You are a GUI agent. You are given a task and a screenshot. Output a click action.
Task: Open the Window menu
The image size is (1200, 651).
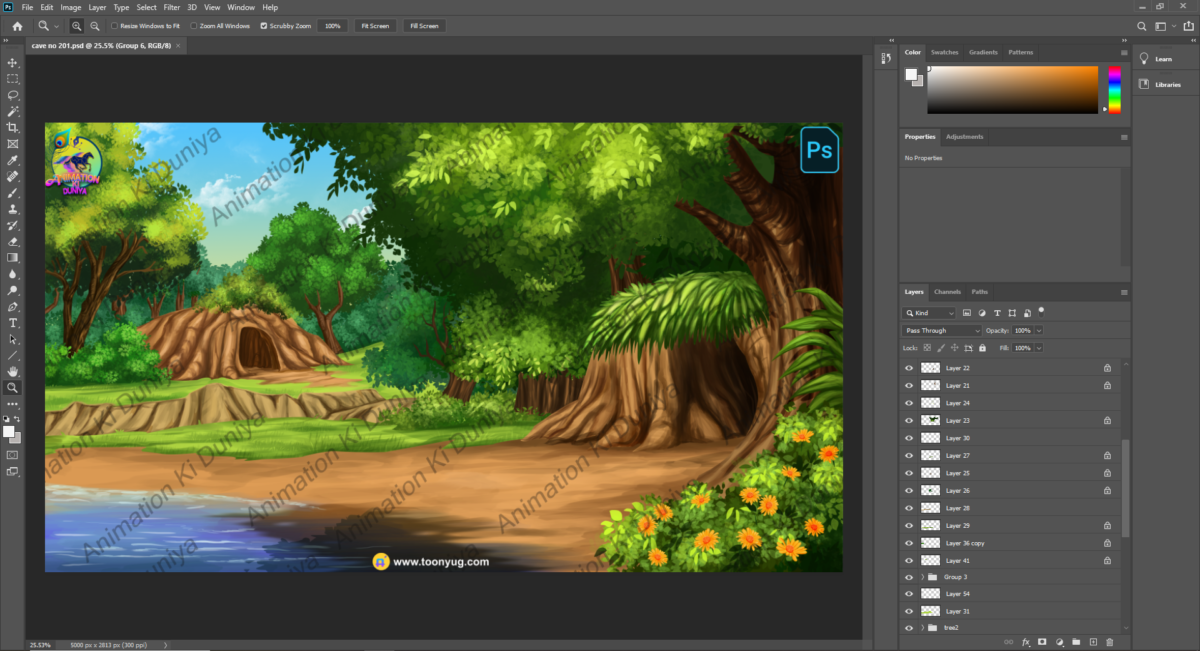tap(241, 7)
